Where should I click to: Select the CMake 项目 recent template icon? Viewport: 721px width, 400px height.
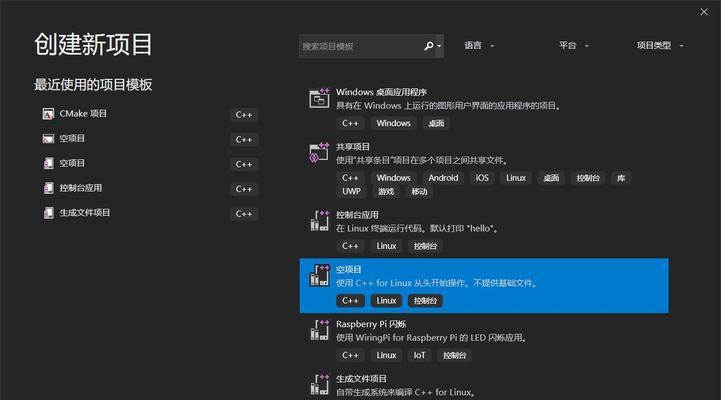48,114
